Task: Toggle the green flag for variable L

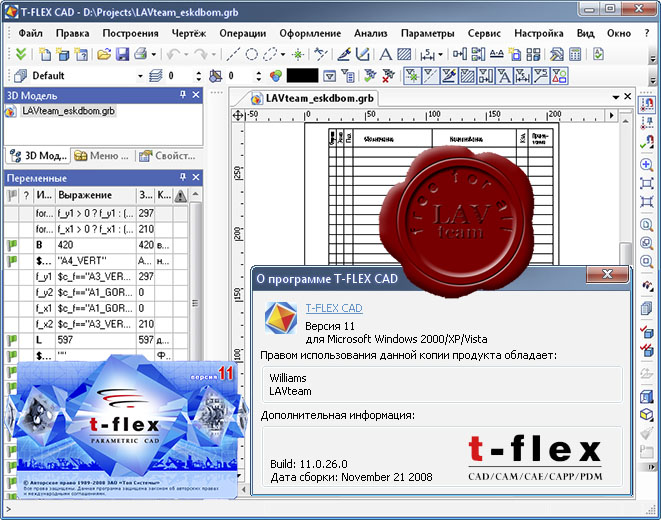Action: pyautogui.click(x=12, y=340)
